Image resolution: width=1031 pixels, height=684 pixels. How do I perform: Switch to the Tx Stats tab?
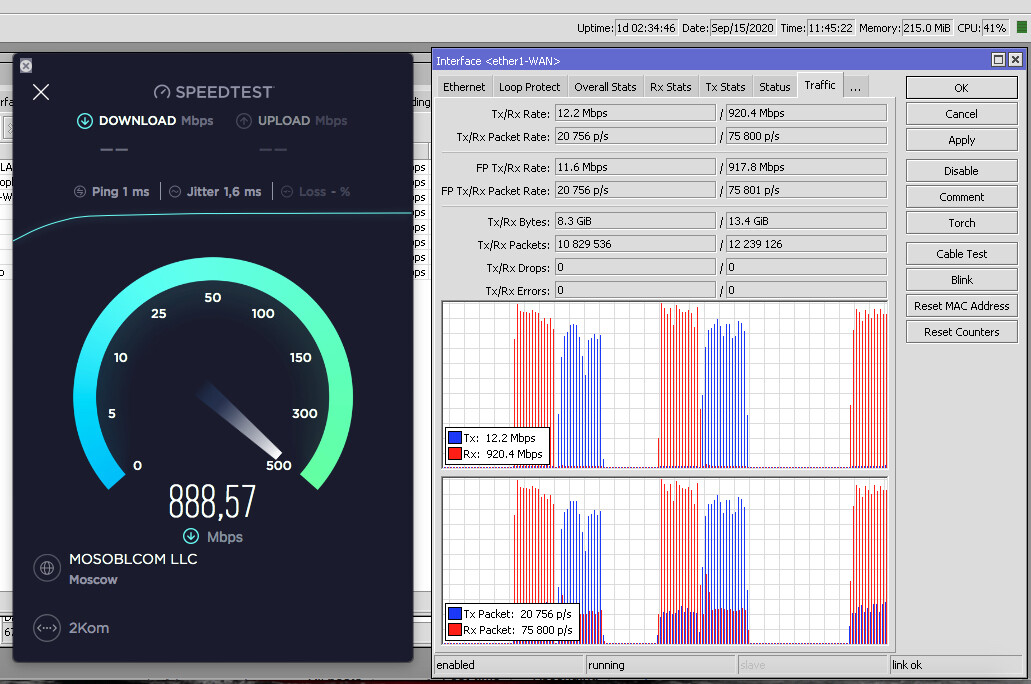725,87
